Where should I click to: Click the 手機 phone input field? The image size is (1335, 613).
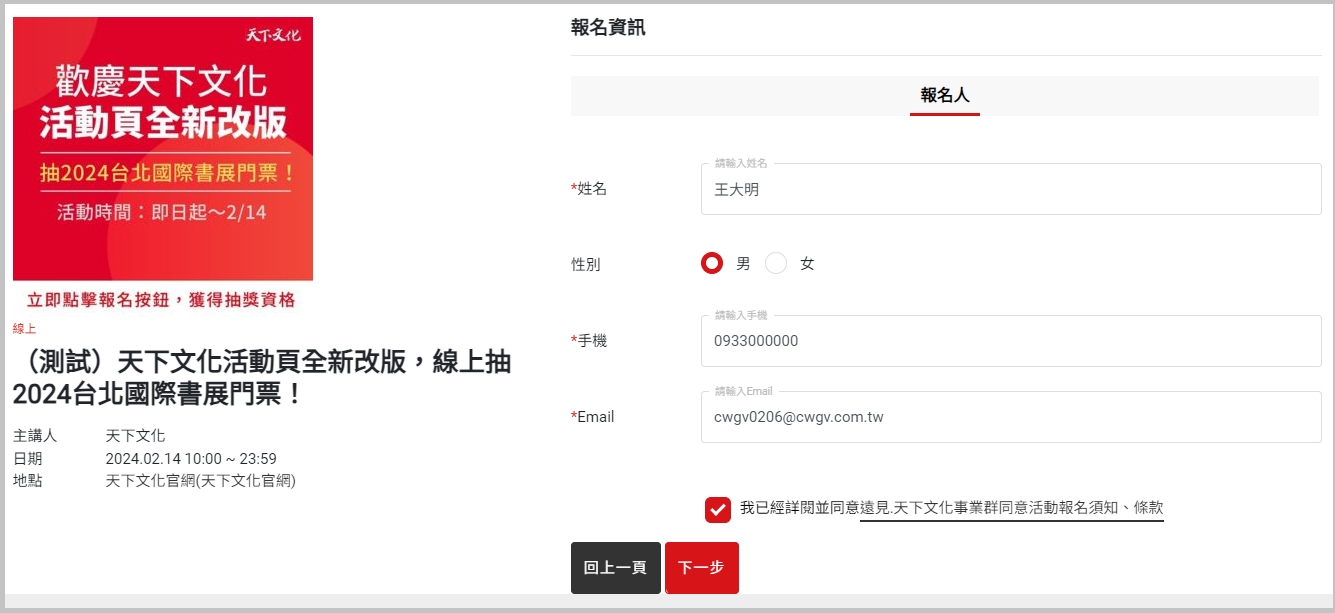pyautogui.click(x=1011, y=341)
